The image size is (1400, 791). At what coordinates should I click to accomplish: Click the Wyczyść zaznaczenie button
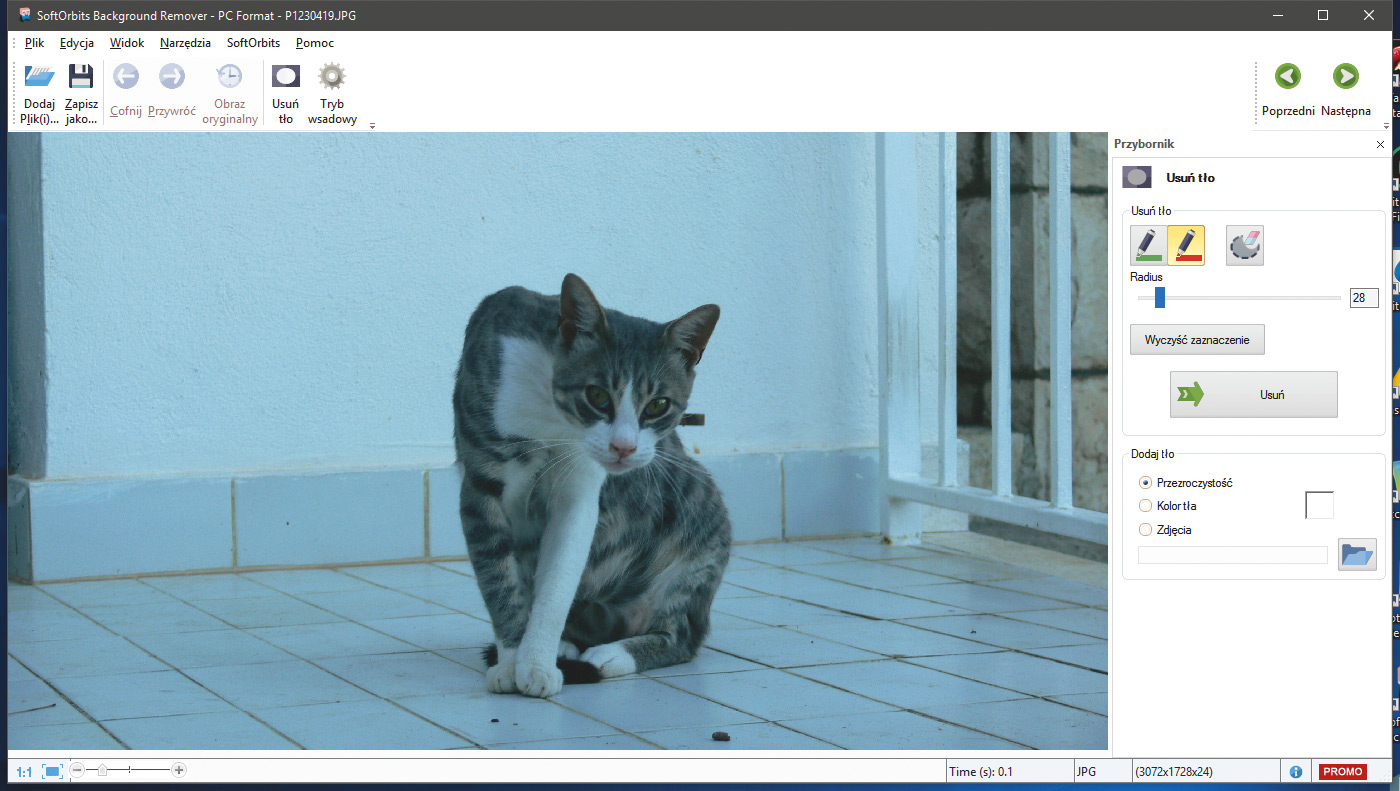[1197, 339]
